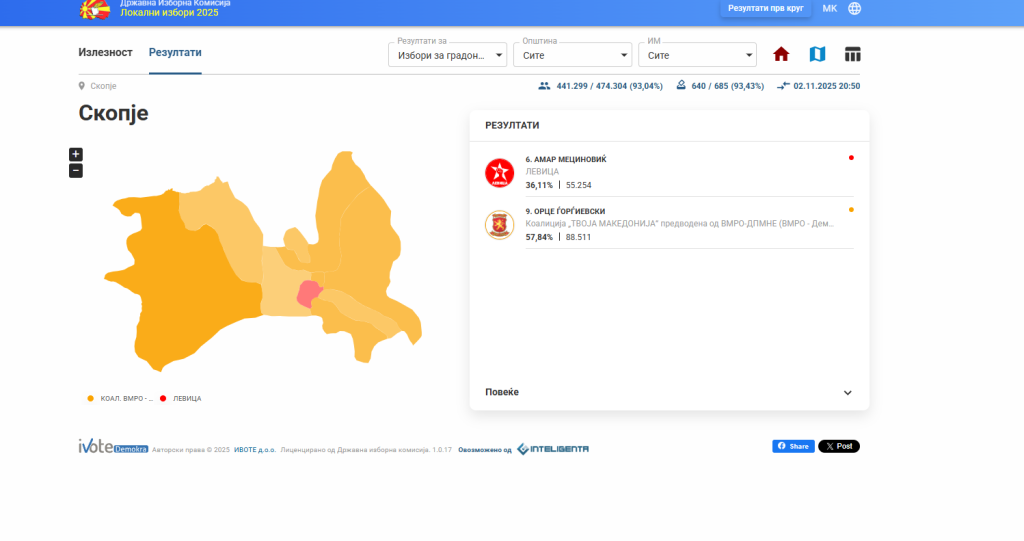The height and width of the screenshot is (541, 1024).
Task: Switch to the map view icon
Action: 817,54
